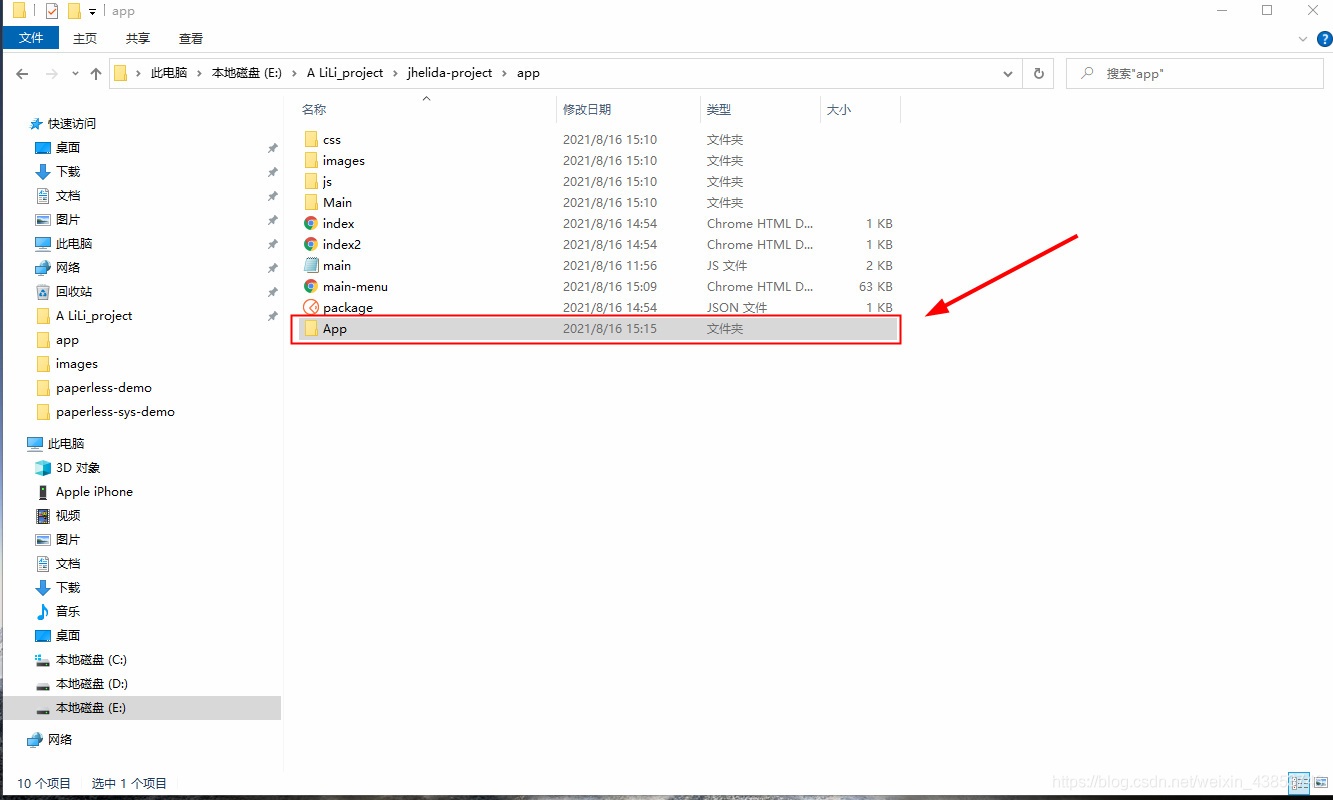1333x800 pixels.
Task: Click 2021/8/16 11:56 date of main
Action: (610, 265)
